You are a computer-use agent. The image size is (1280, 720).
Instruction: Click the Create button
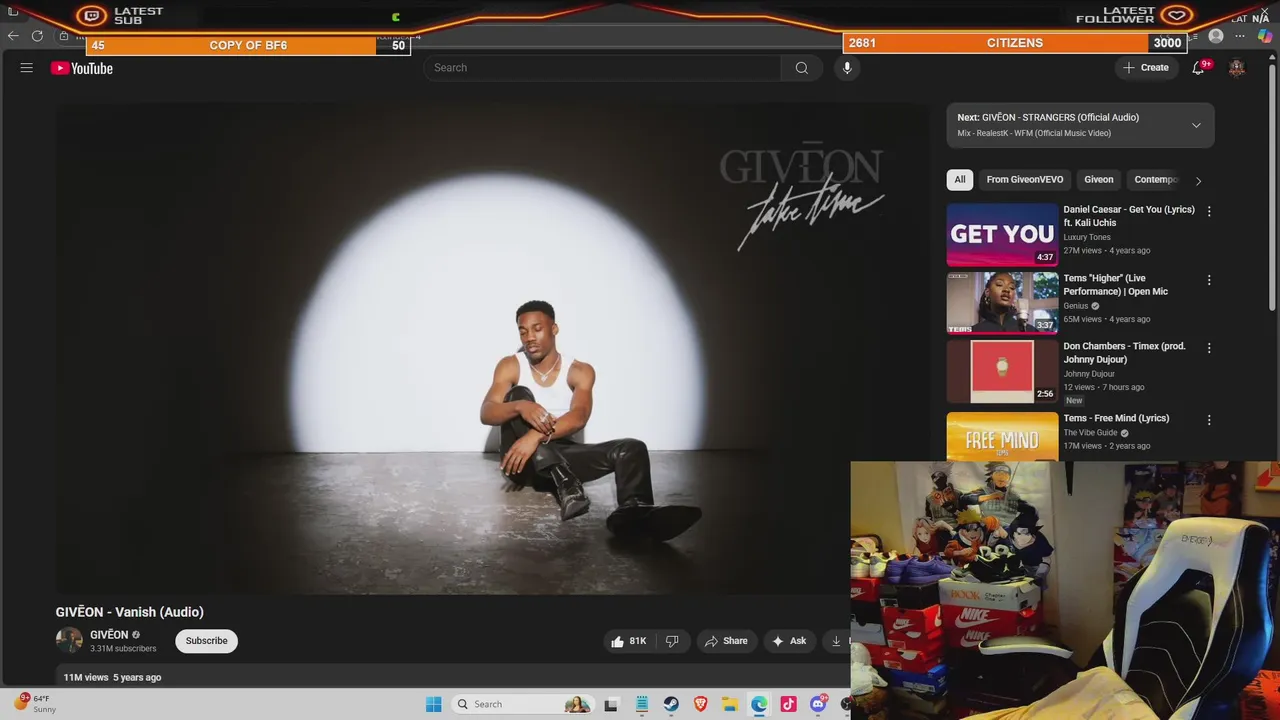tap(1146, 68)
